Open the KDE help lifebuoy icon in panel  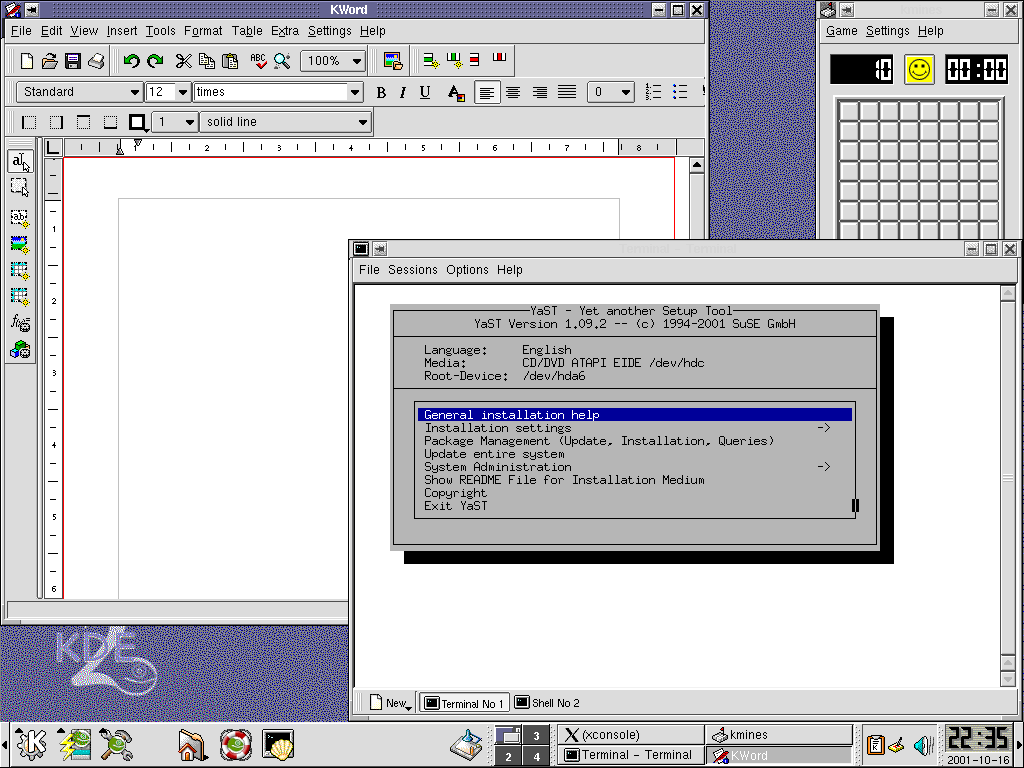click(x=235, y=744)
